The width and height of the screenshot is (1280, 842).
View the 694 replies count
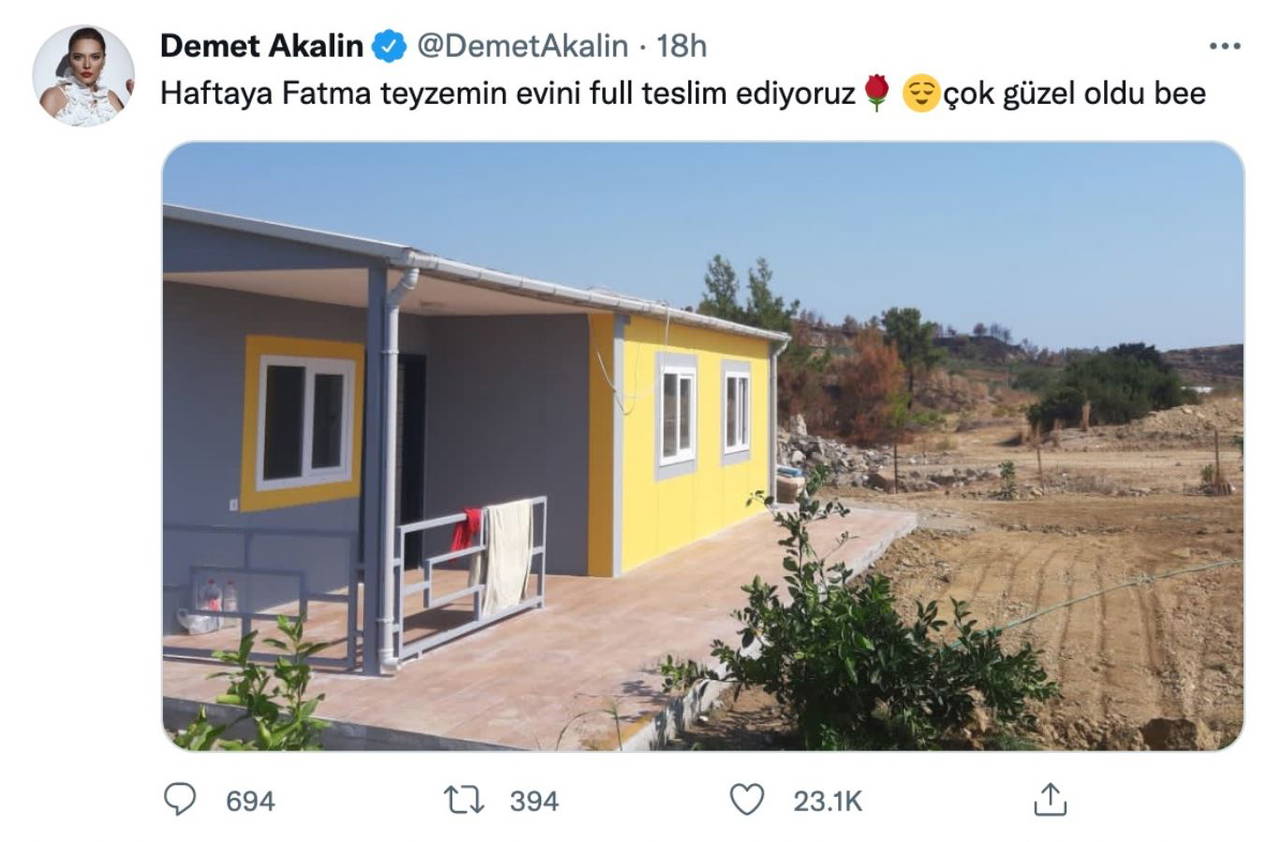[250, 801]
